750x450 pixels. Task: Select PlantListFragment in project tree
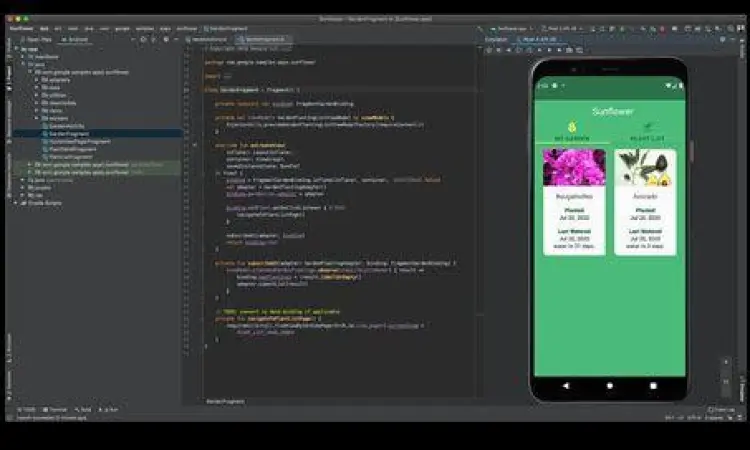point(70,157)
